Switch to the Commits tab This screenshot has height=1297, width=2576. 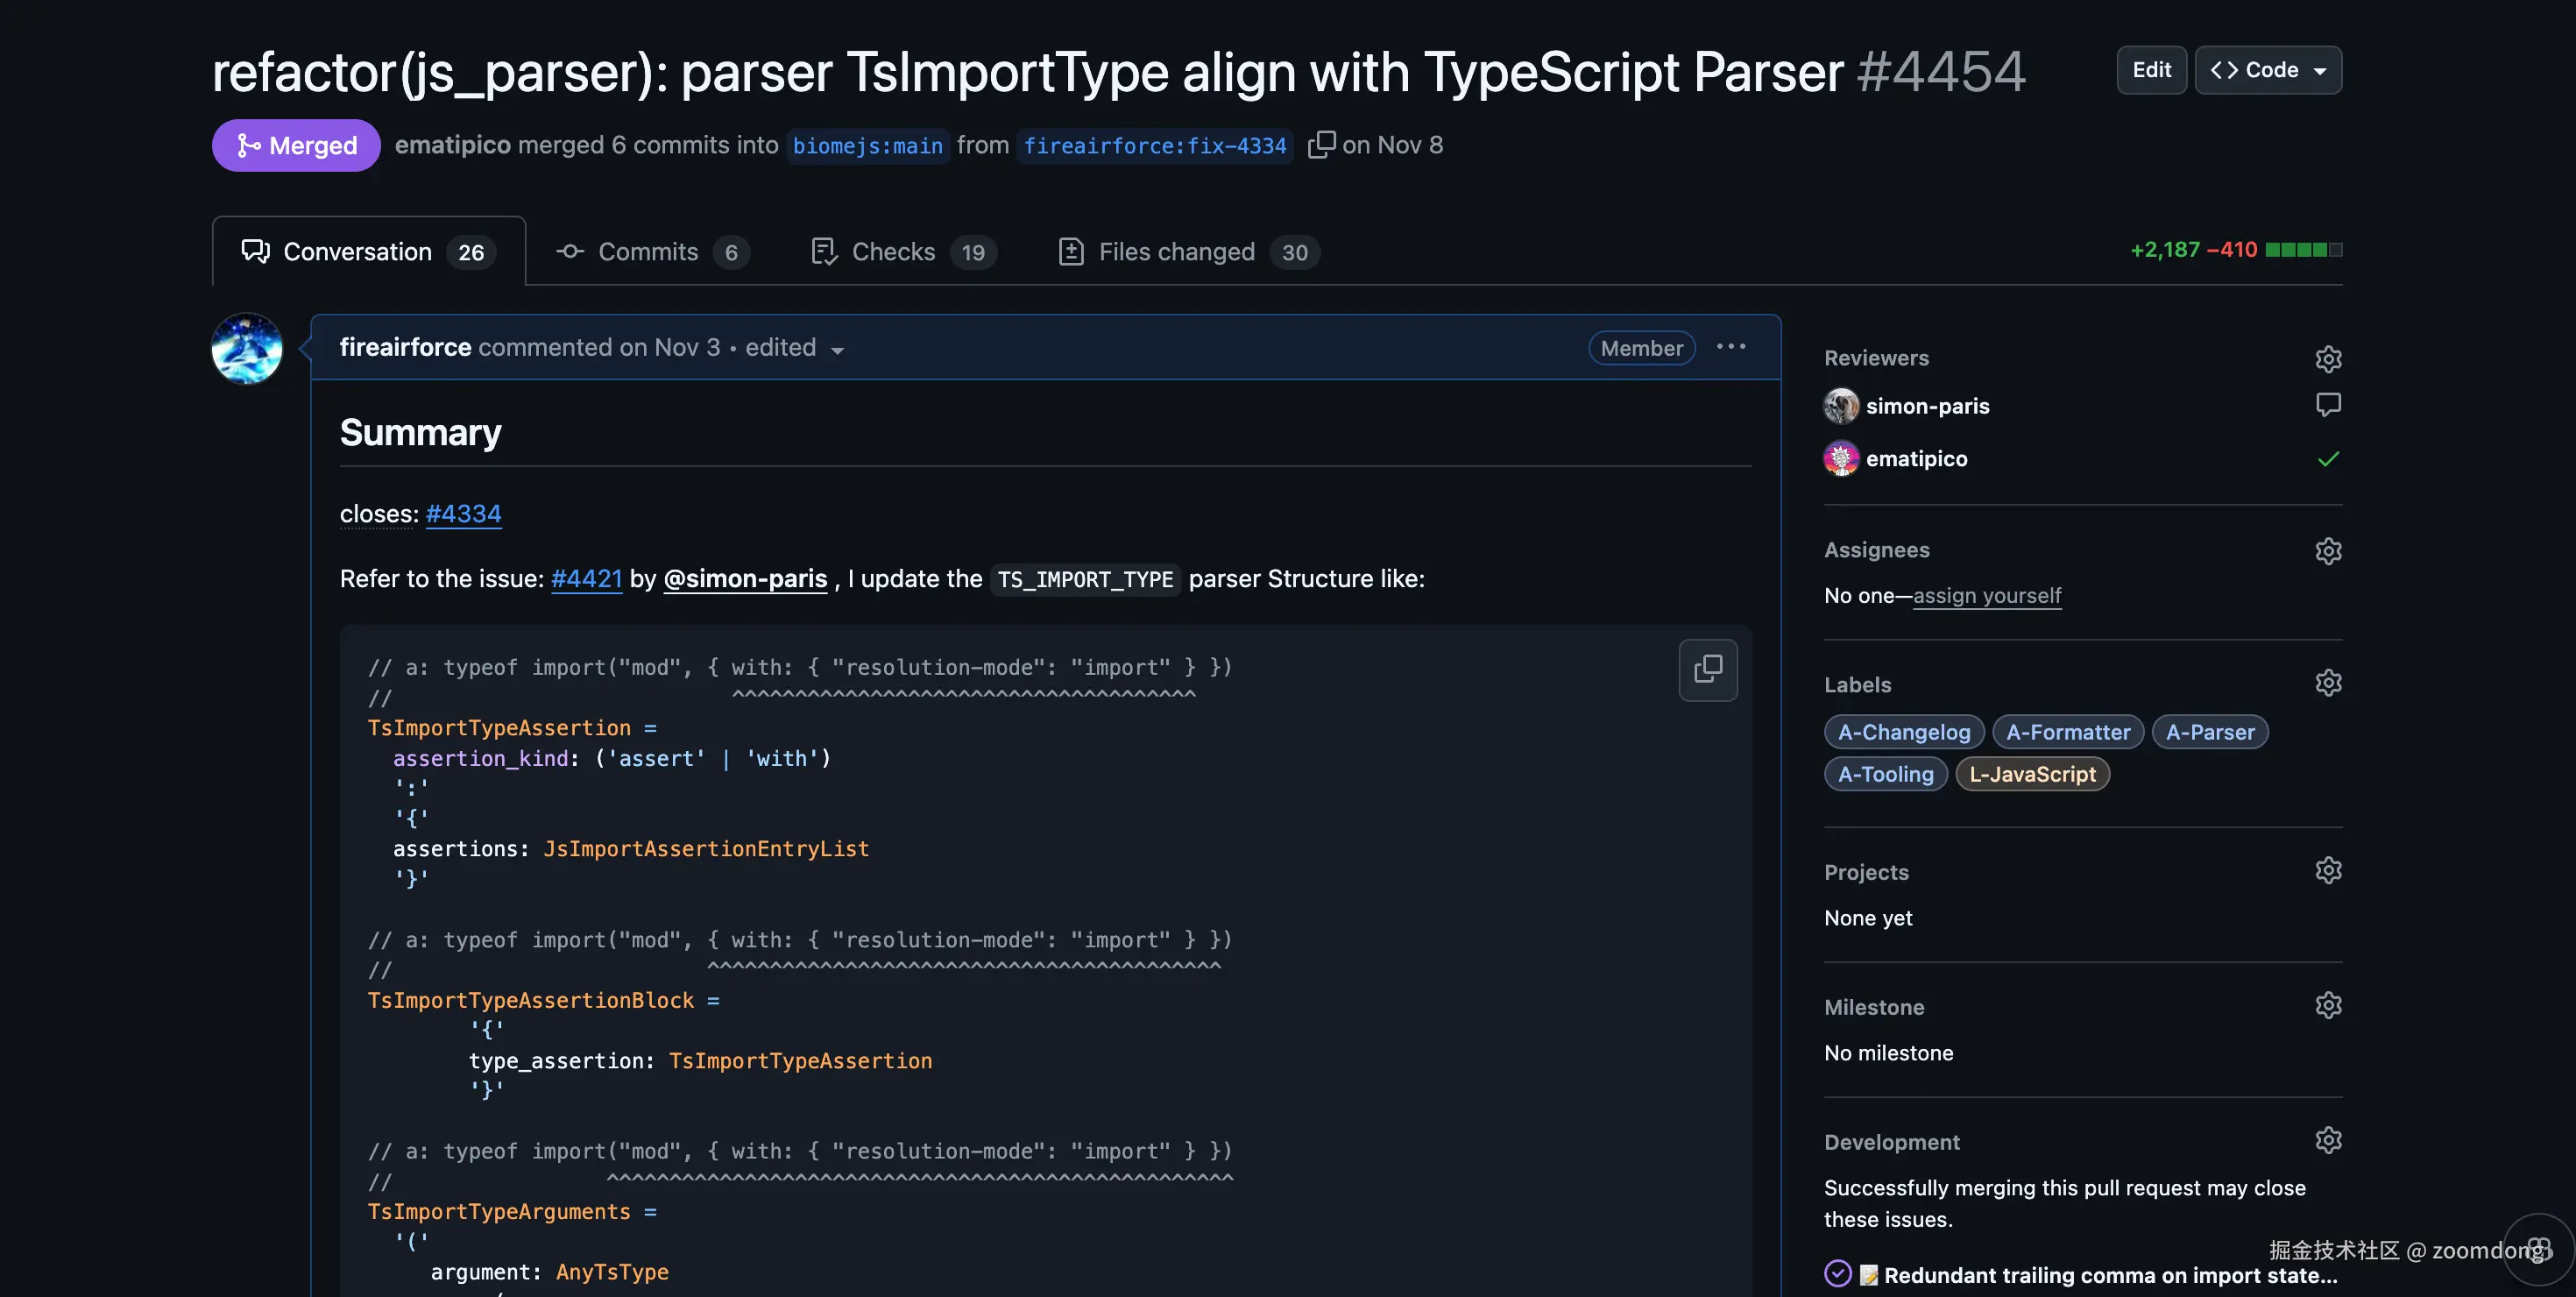[650, 252]
